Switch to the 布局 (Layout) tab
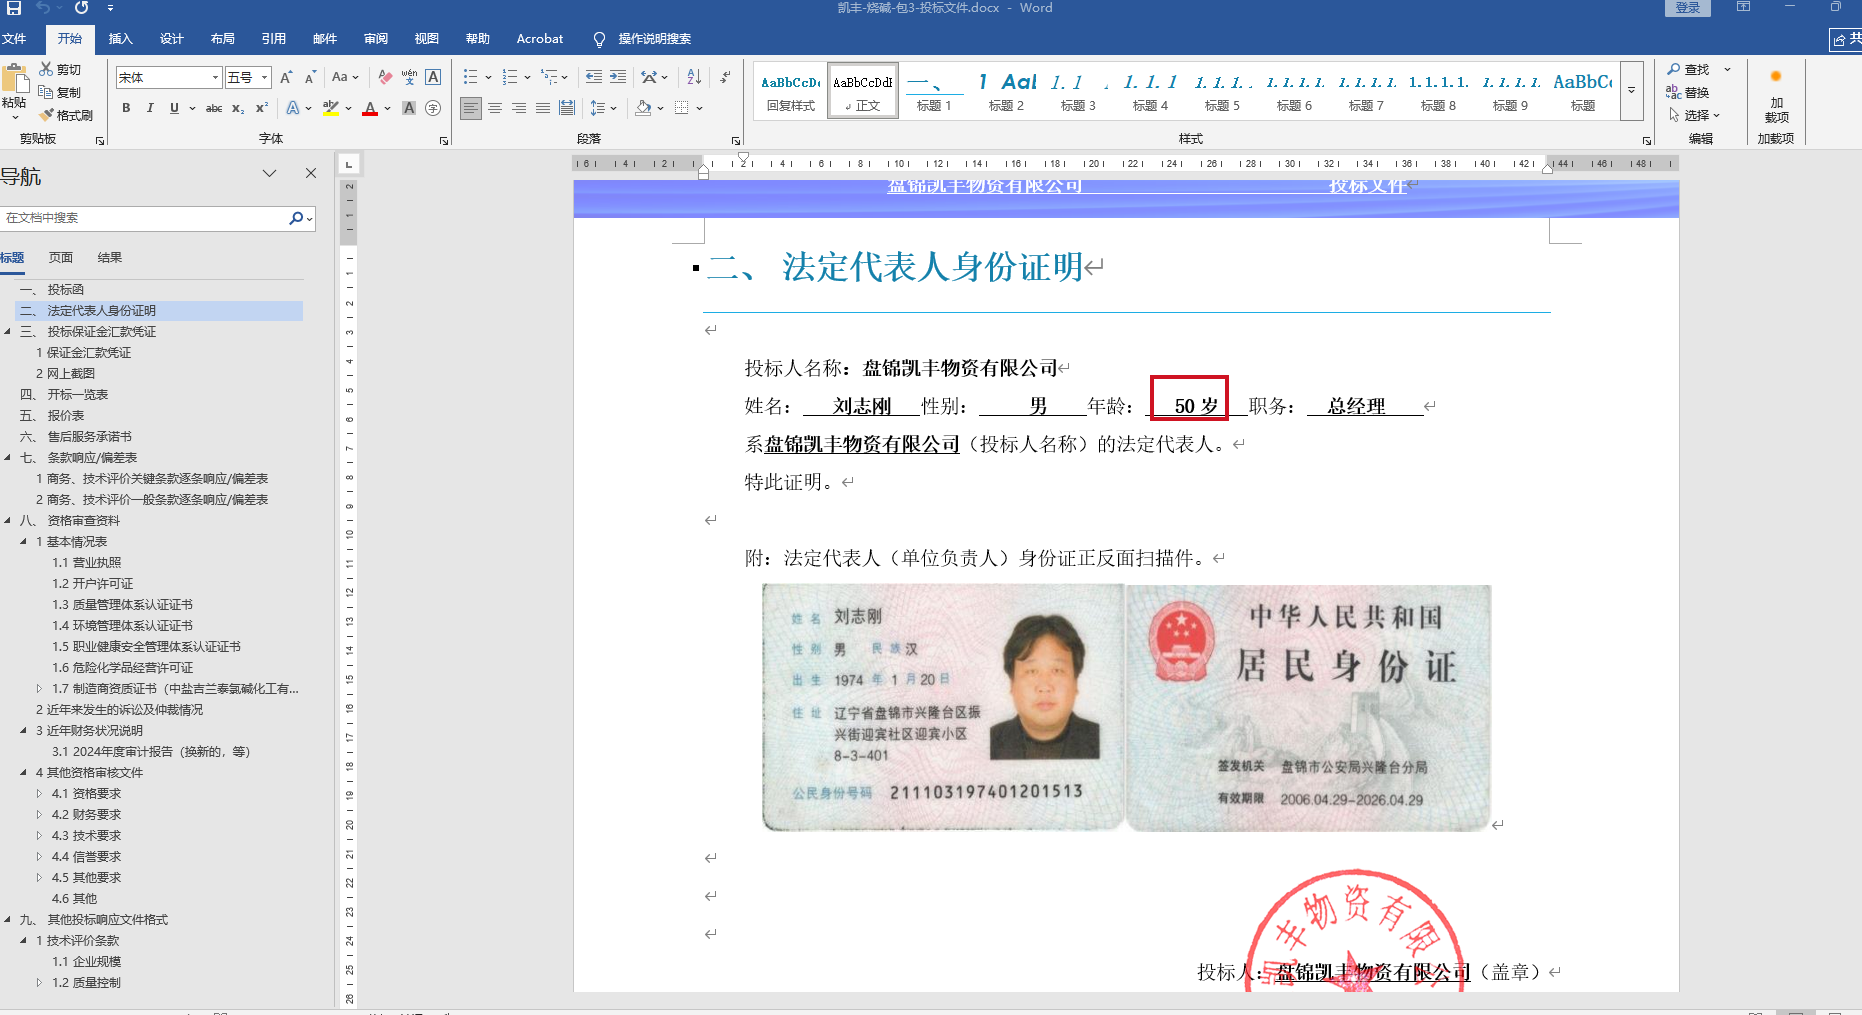The image size is (1862, 1015). pos(223,39)
